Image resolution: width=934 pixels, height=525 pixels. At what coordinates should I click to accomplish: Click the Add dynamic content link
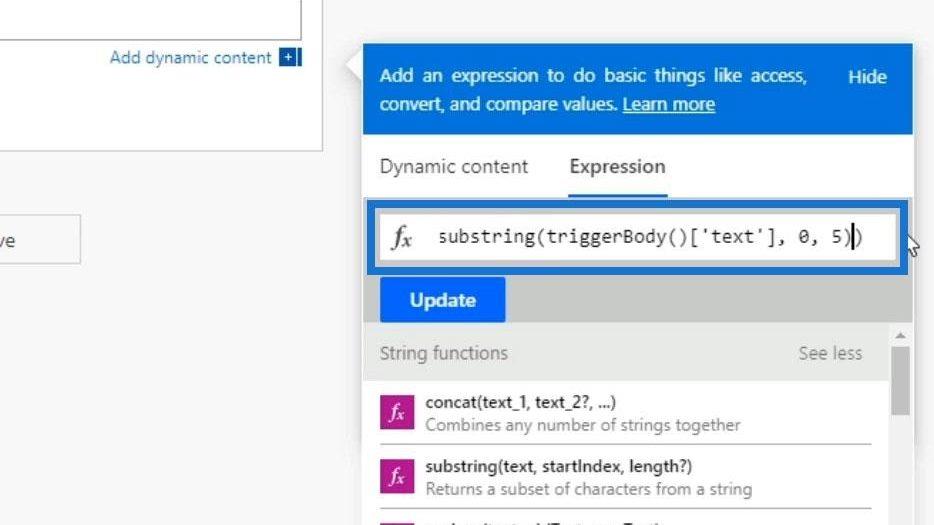pos(191,58)
